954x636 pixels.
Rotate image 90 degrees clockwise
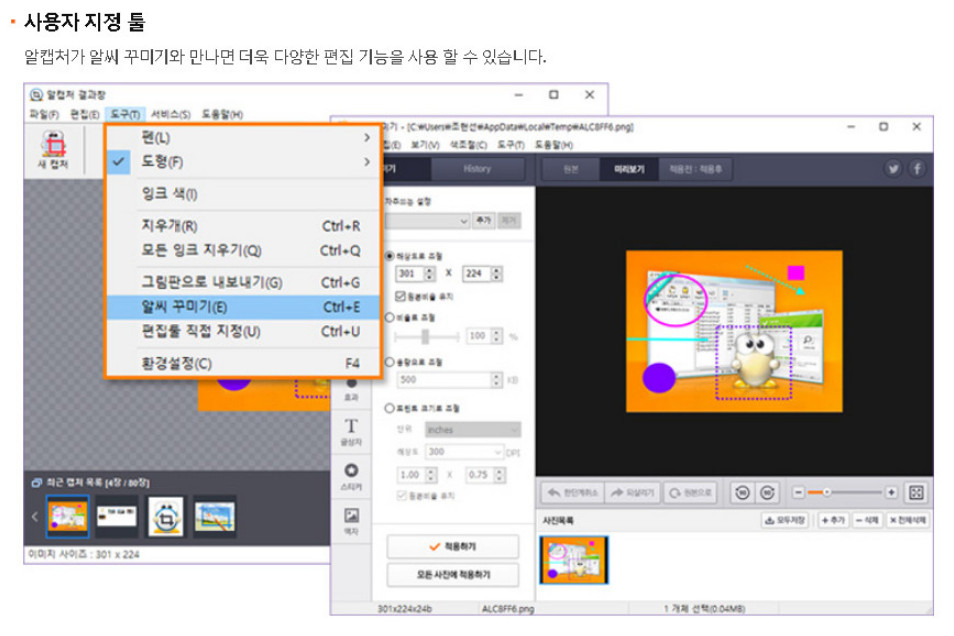click(x=767, y=492)
